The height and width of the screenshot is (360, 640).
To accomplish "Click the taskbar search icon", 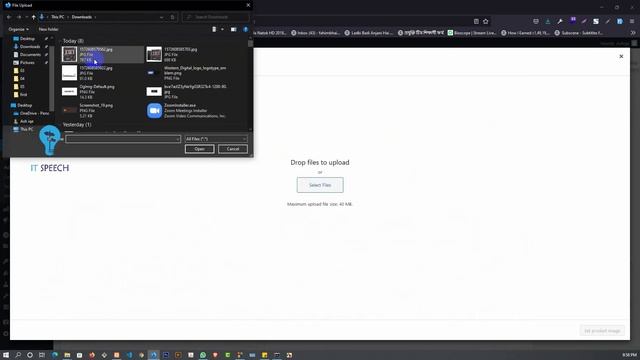I will [18, 355].
